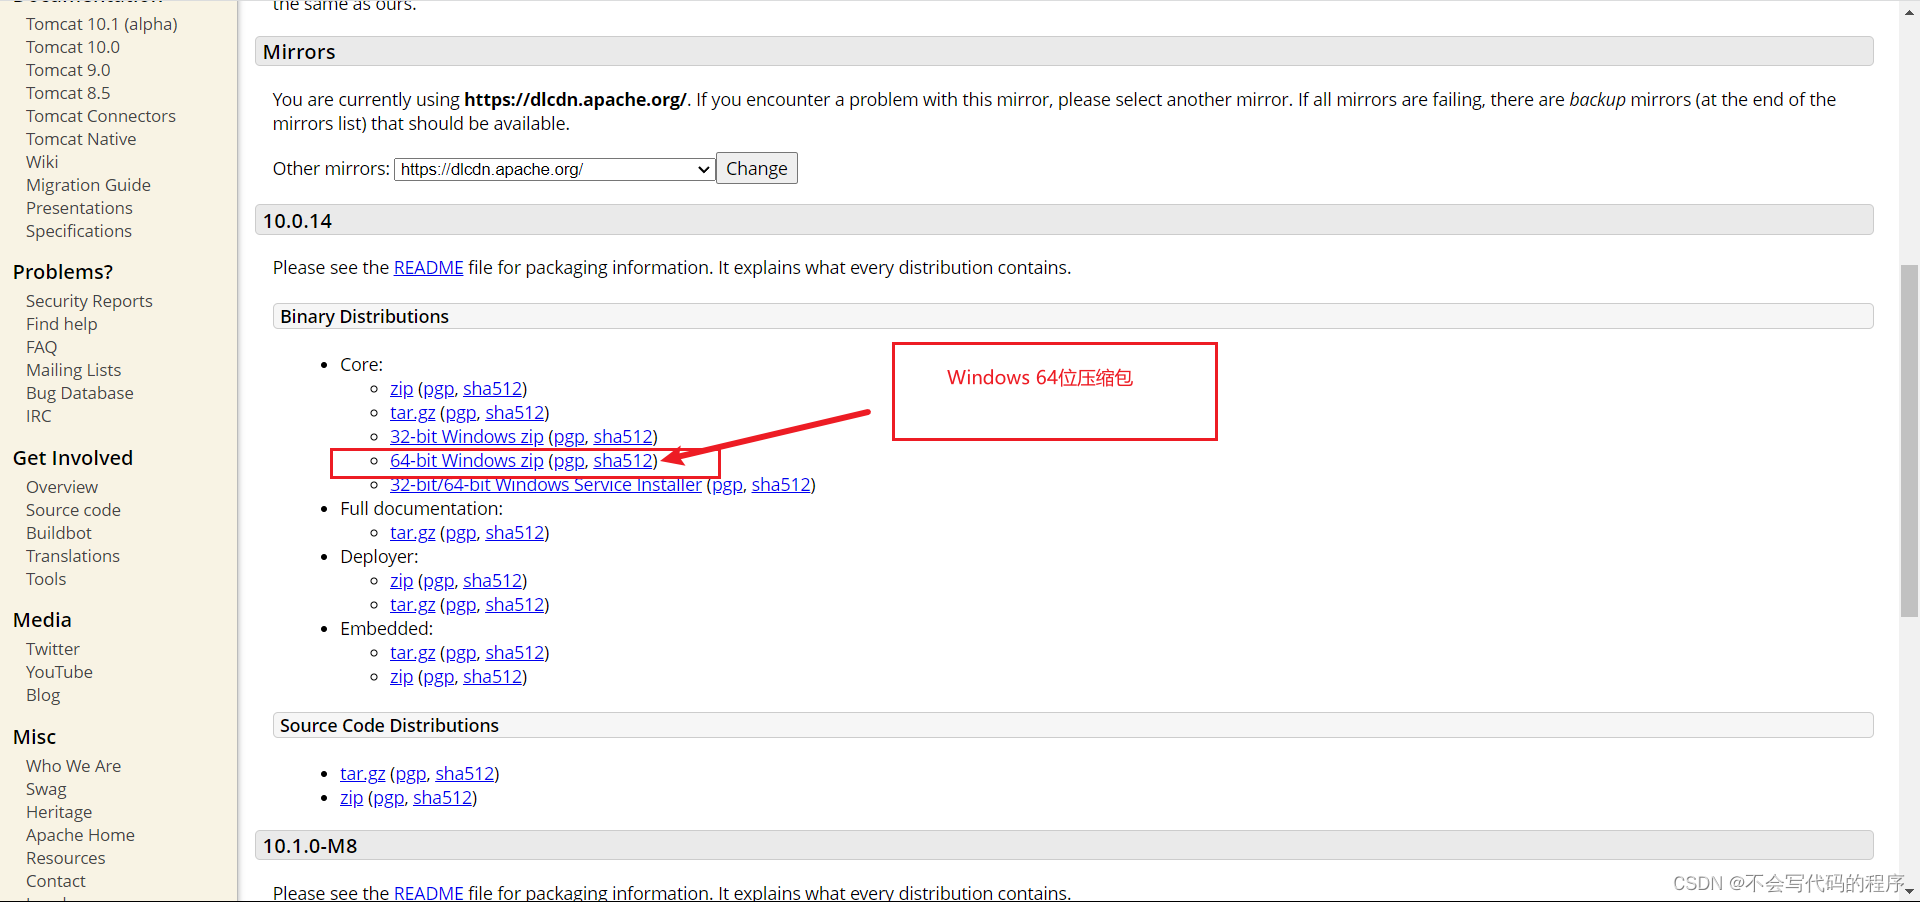Open Tomcat Native in sidebar
The height and width of the screenshot is (902, 1920).
[81, 139]
